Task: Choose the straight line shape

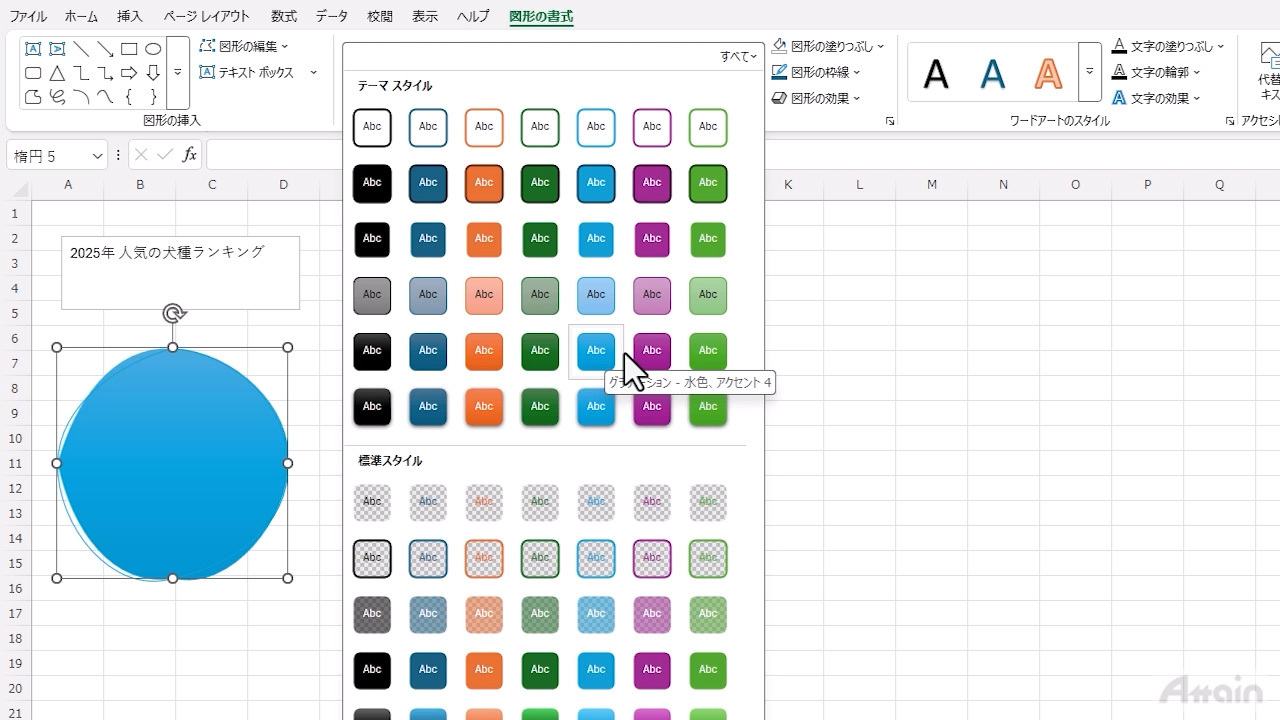Action: (81, 49)
